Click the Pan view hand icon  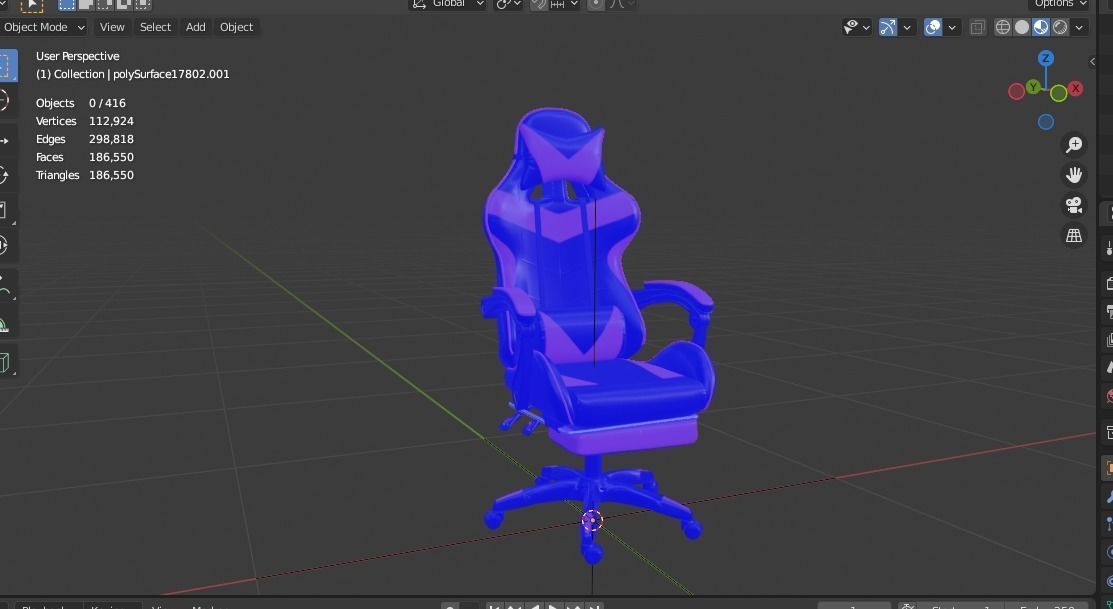(1074, 175)
